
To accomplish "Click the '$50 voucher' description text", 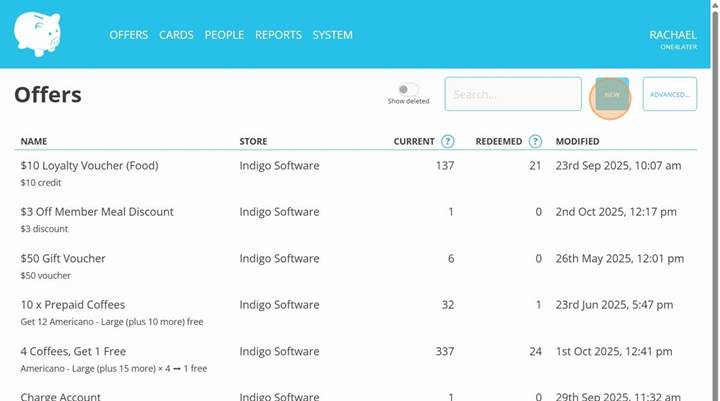I will tap(45, 276).
